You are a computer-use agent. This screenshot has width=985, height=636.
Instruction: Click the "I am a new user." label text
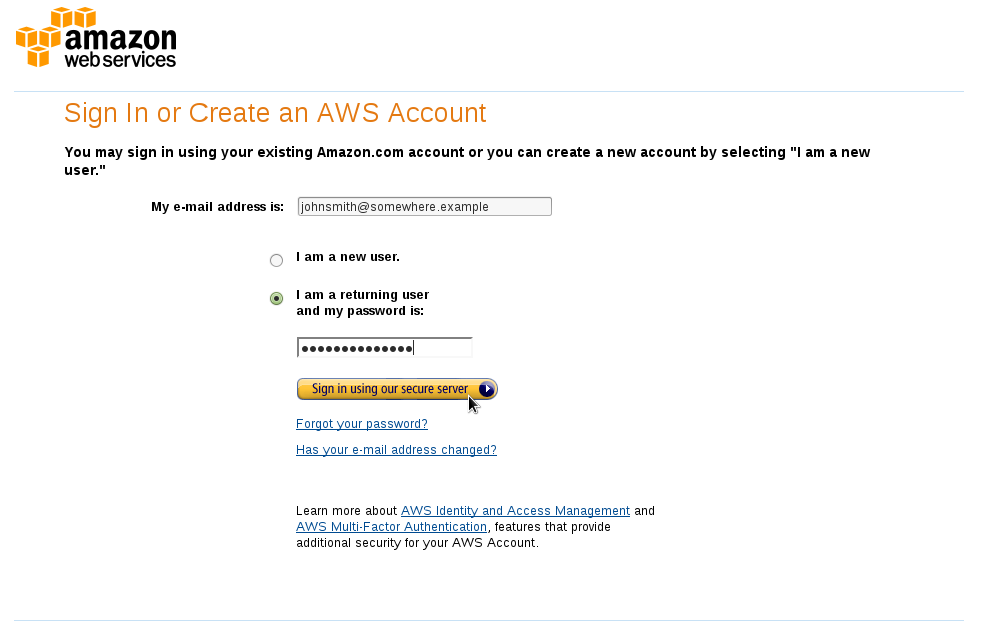pos(348,257)
